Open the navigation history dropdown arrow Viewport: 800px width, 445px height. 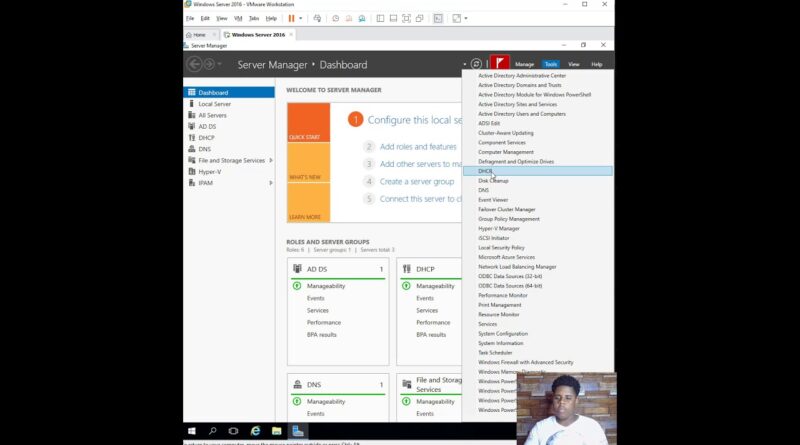(220, 64)
